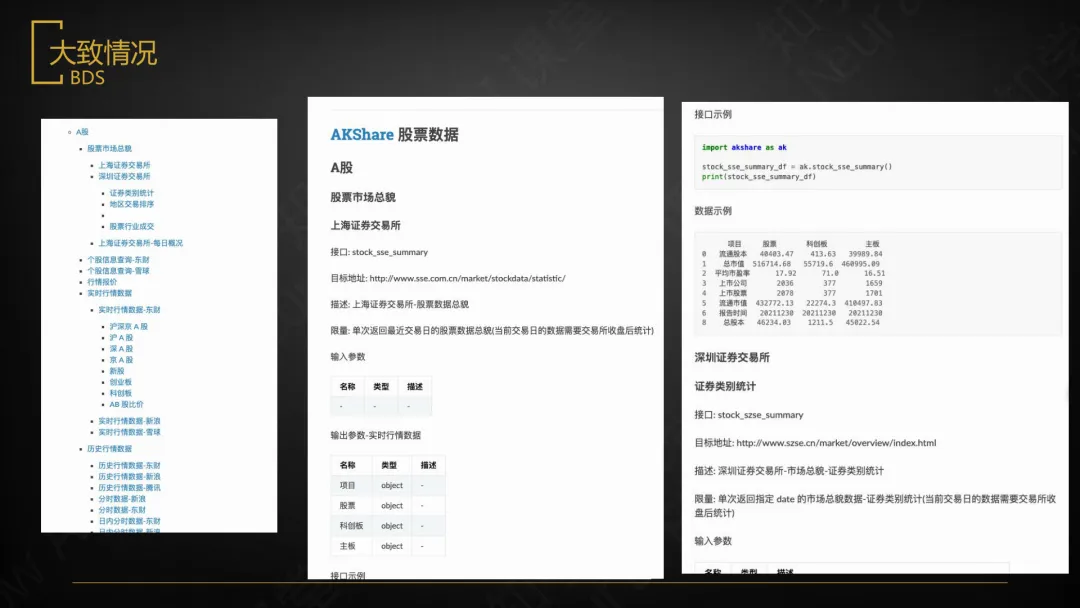The image size is (1080, 608).
Task: Open '日内分时数据-东财' link
Action: (129, 521)
